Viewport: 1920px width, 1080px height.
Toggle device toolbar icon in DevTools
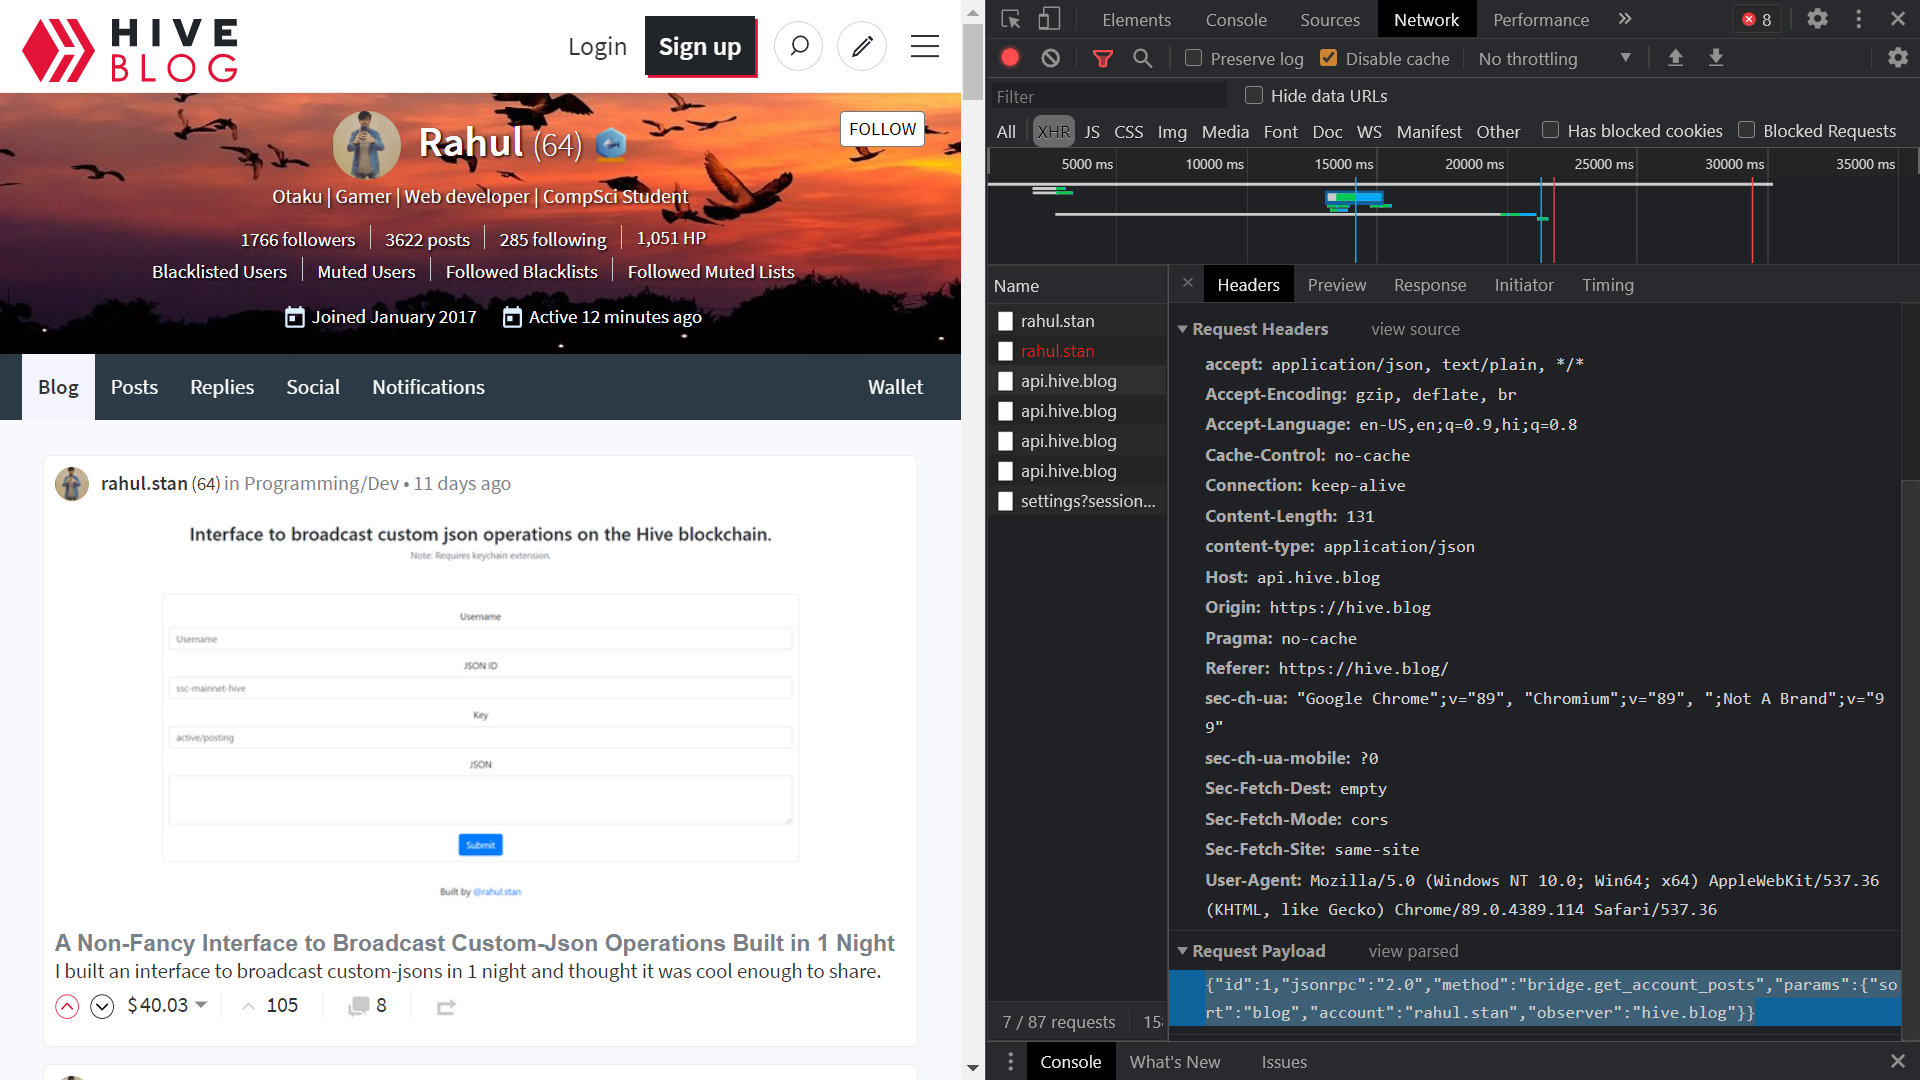click(x=1049, y=19)
